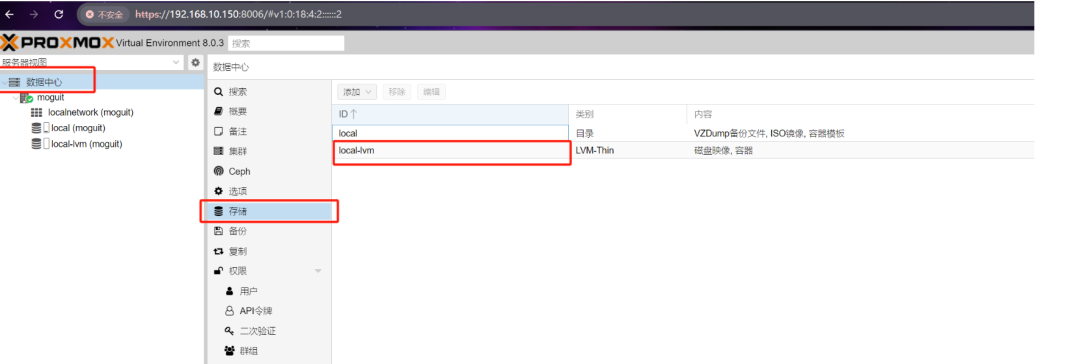Click the browser forward arrow

tap(34, 14)
